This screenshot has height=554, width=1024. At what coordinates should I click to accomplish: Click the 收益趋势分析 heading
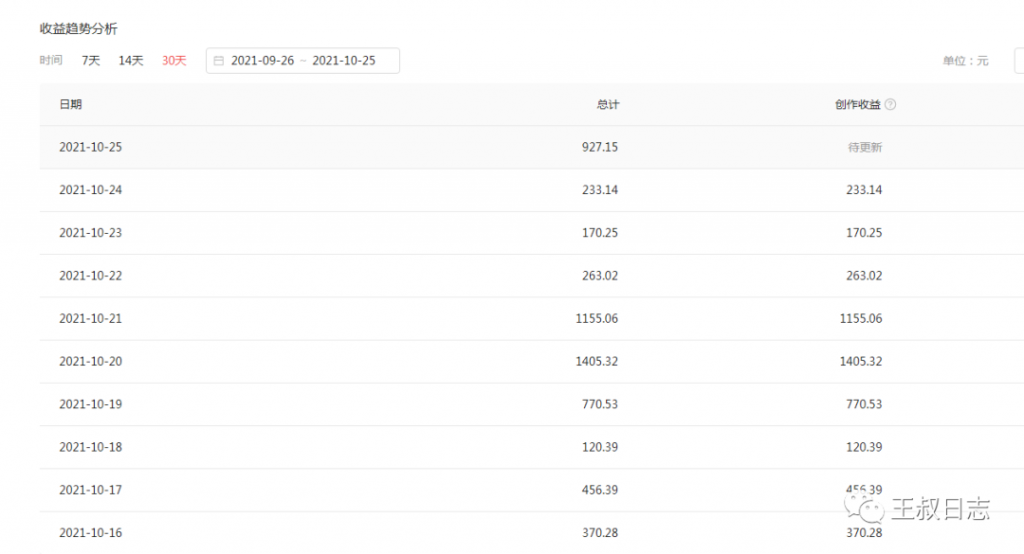coord(78,29)
